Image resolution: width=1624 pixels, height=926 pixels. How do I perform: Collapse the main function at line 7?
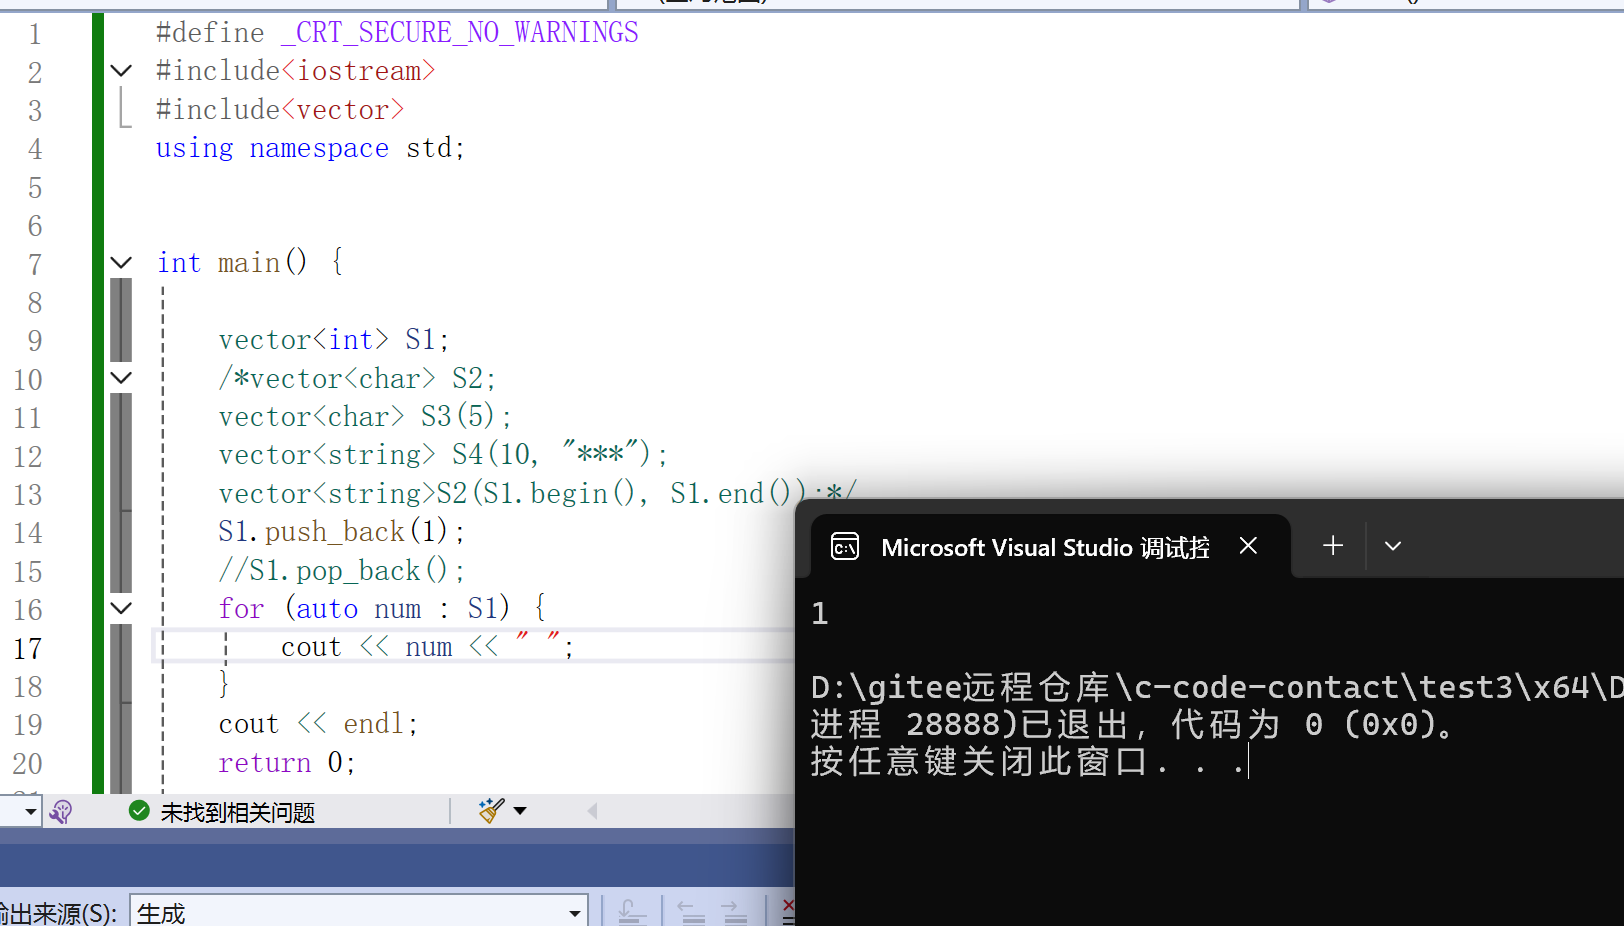(121, 263)
